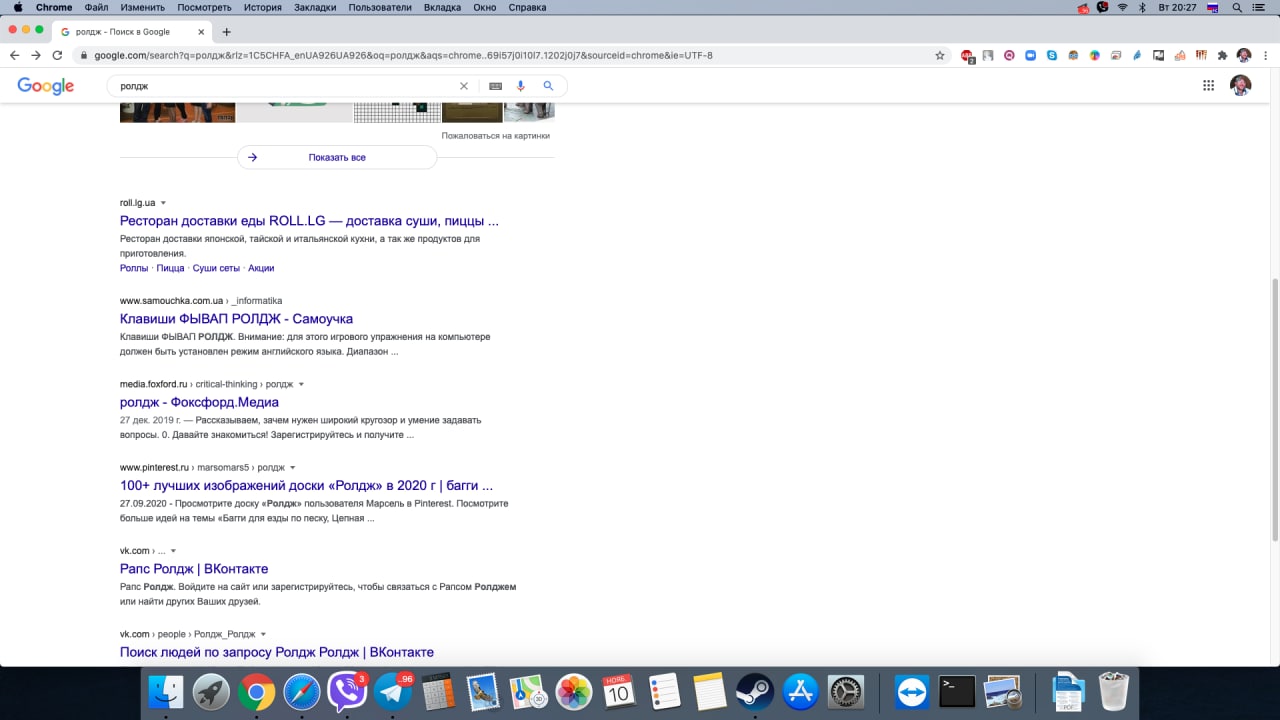1280x720 pixels.
Task: Click the Показать все button
Action: (337, 157)
